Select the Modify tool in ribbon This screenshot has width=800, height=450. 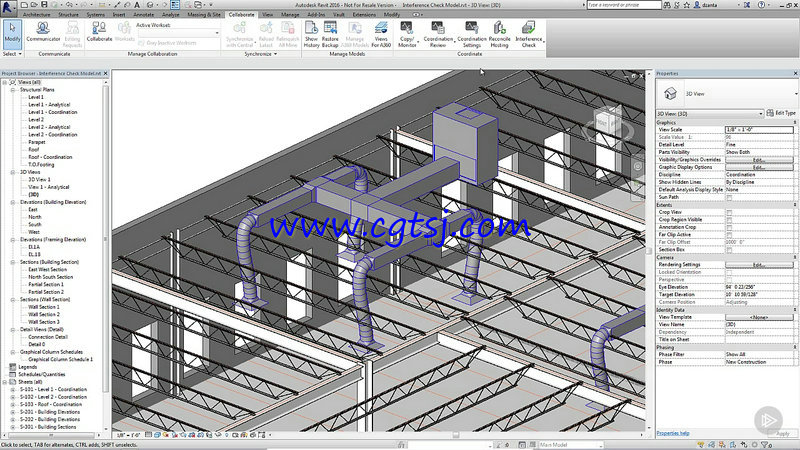(12, 34)
